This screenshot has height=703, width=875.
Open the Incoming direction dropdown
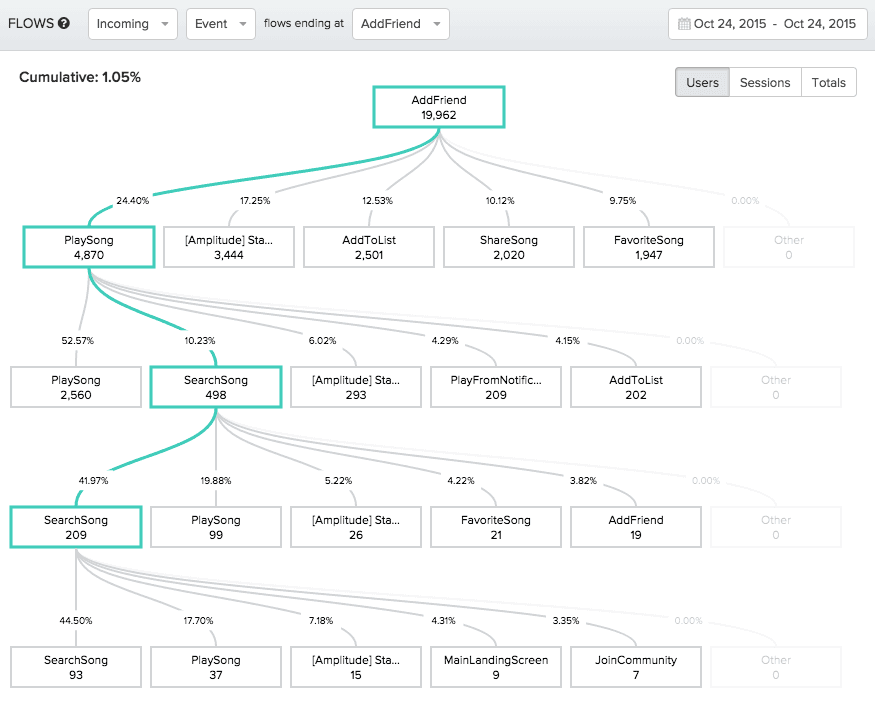pos(132,24)
